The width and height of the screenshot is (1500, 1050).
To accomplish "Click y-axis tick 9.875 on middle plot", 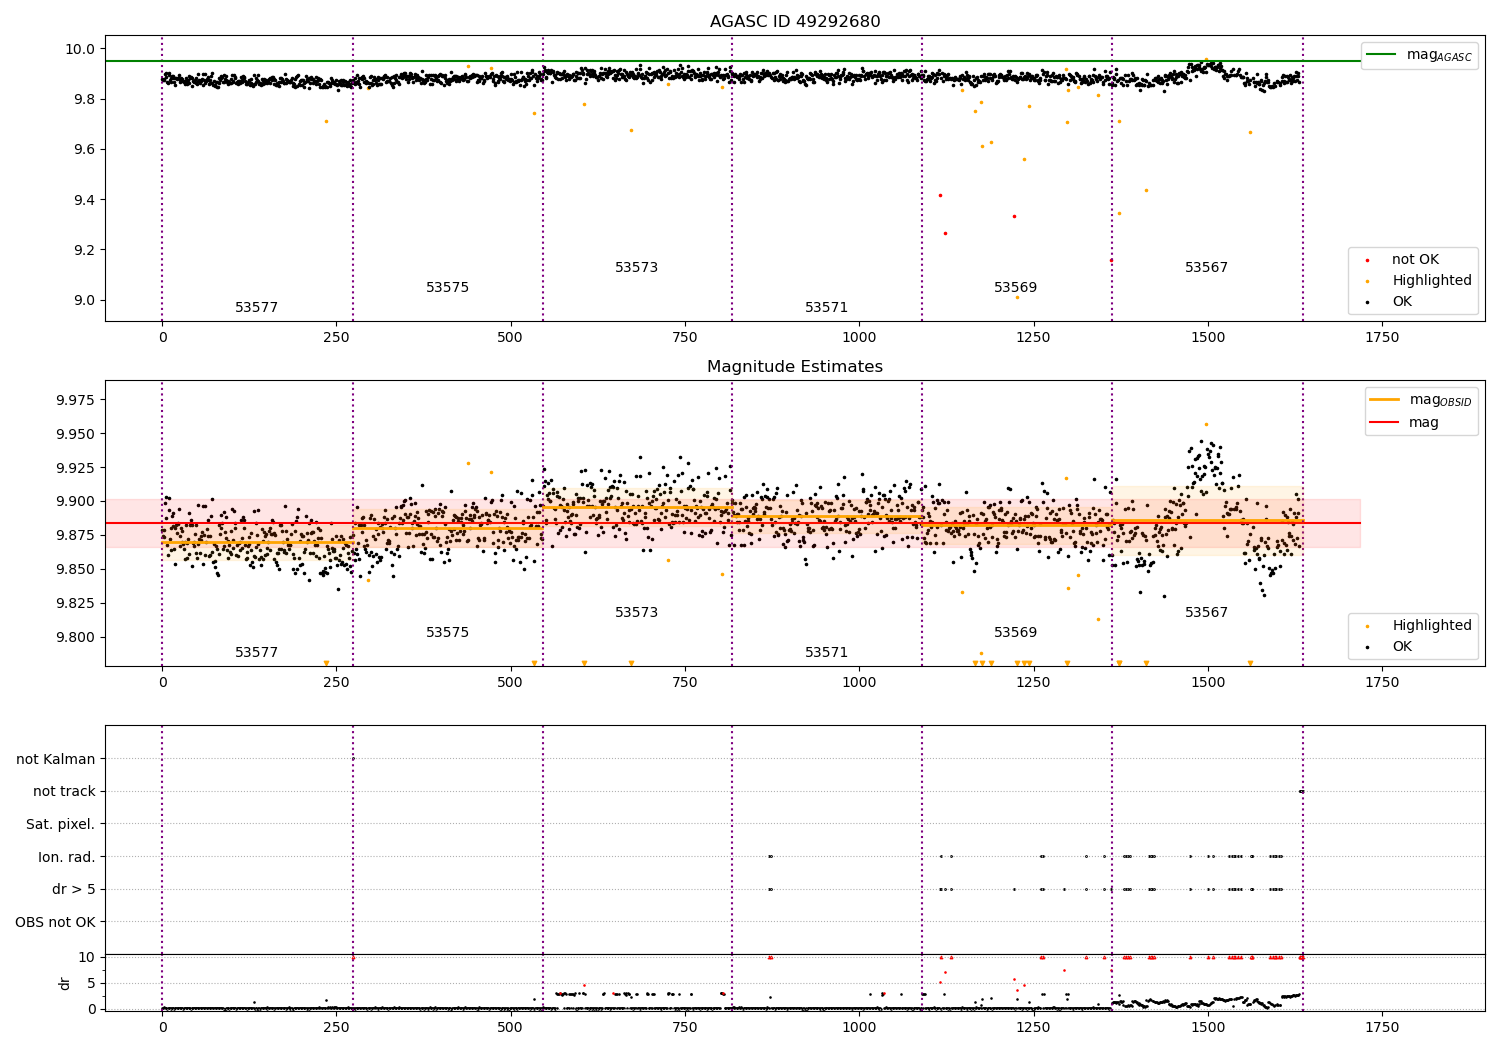I will tap(76, 536).
